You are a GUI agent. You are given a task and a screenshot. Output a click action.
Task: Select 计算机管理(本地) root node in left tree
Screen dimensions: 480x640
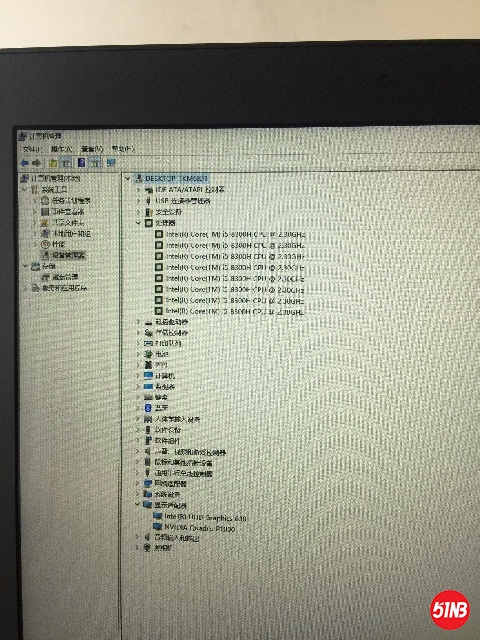[x=51, y=178]
